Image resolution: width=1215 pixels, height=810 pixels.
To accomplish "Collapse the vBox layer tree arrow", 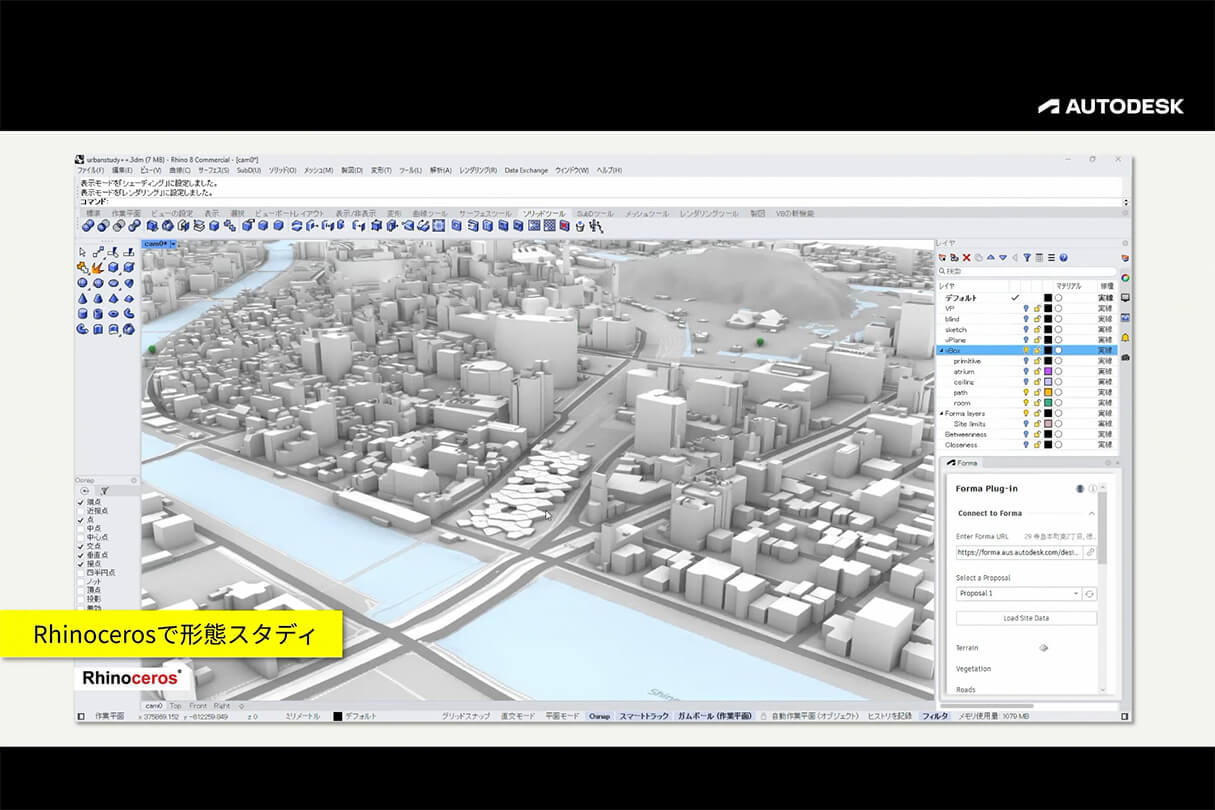I will point(942,350).
